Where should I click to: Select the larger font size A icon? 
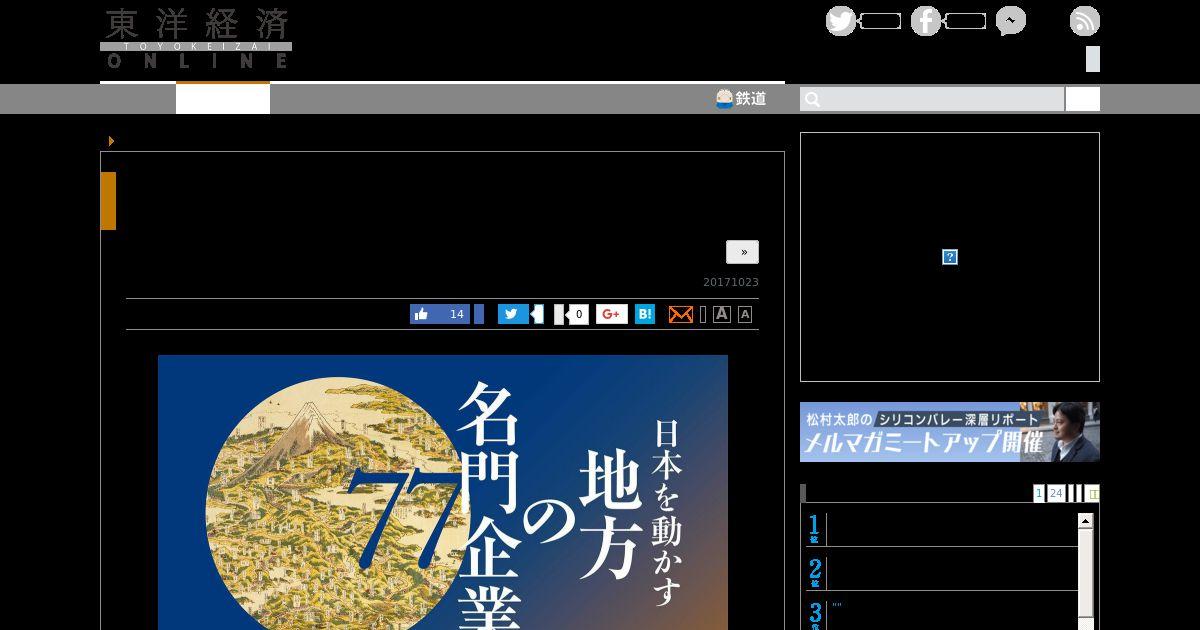pos(722,314)
